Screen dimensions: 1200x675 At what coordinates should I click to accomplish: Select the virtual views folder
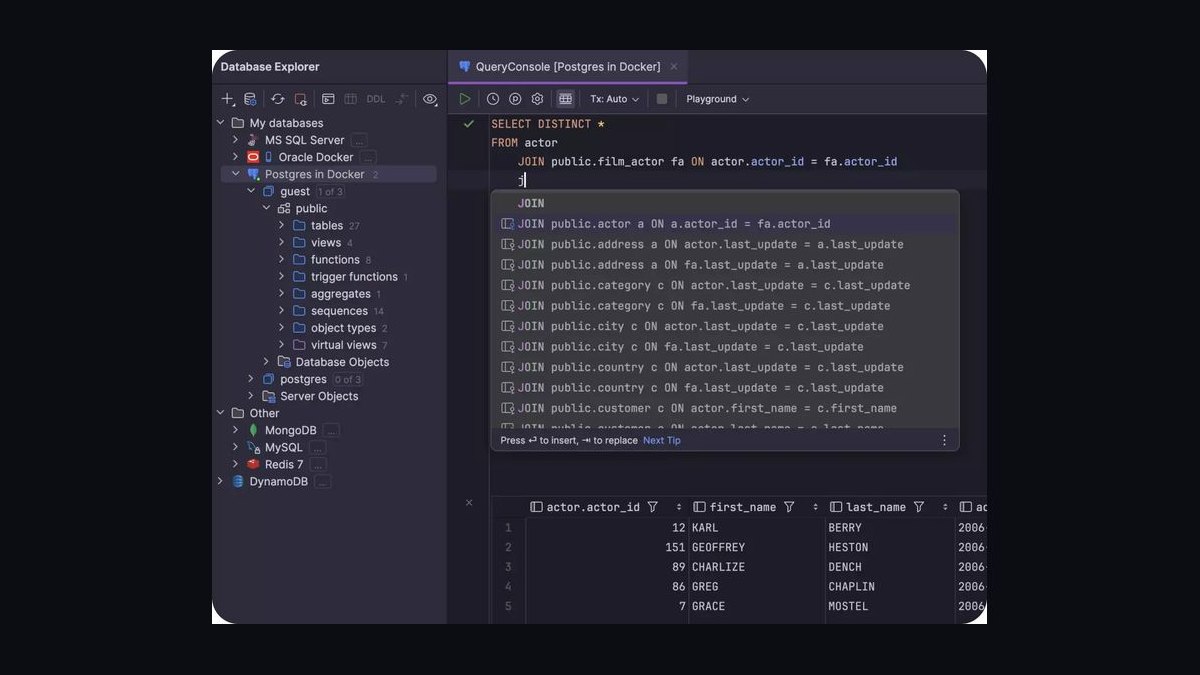pyautogui.click(x=343, y=345)
